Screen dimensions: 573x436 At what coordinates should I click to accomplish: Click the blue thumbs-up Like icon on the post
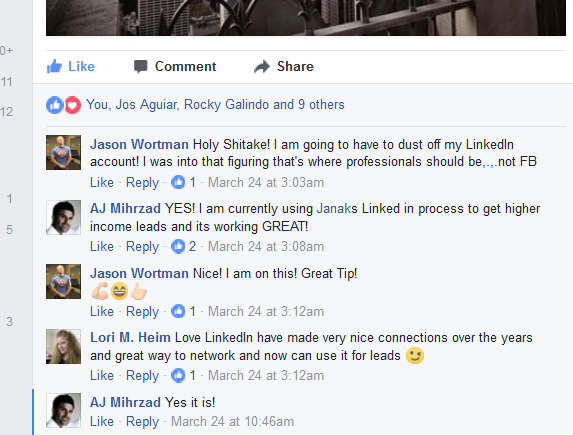point(54,67)
